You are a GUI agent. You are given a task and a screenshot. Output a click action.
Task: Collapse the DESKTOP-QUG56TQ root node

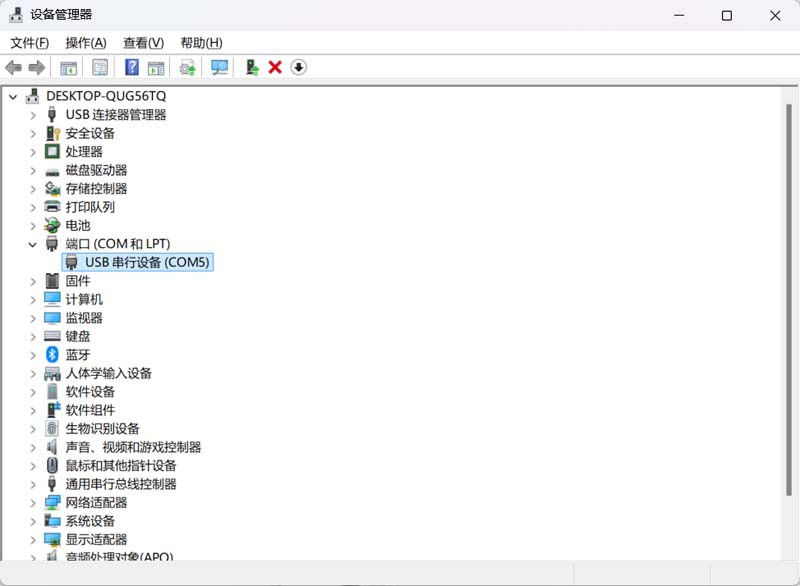[13, 96]
